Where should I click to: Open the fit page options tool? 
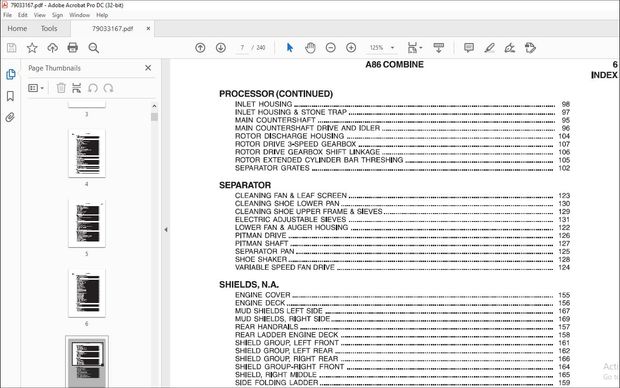coord(414,48)
